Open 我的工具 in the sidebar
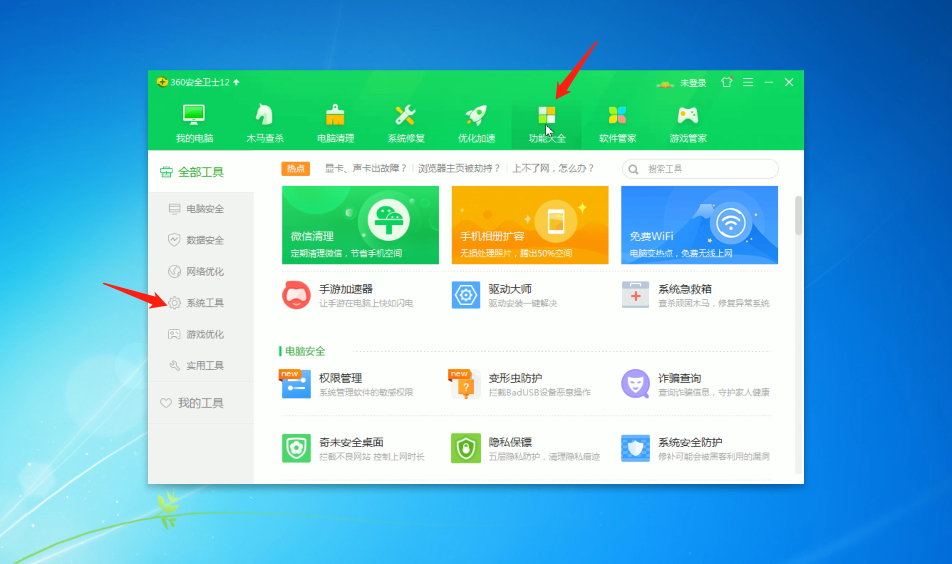 coord(201,403)
